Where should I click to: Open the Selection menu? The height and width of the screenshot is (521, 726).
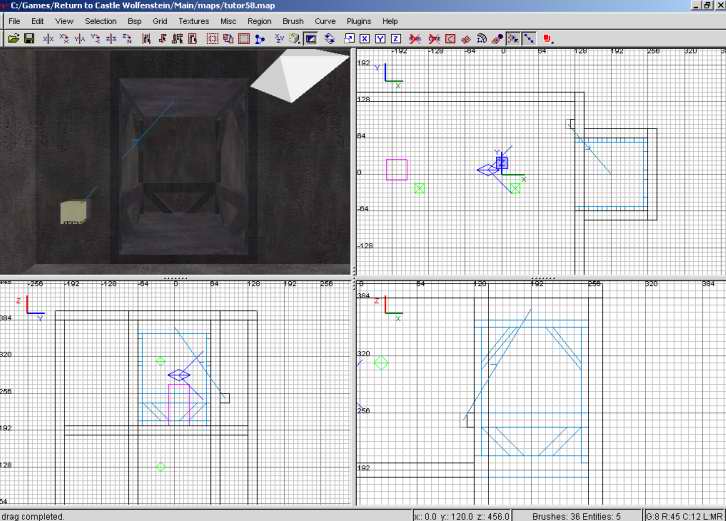point(100,21)
